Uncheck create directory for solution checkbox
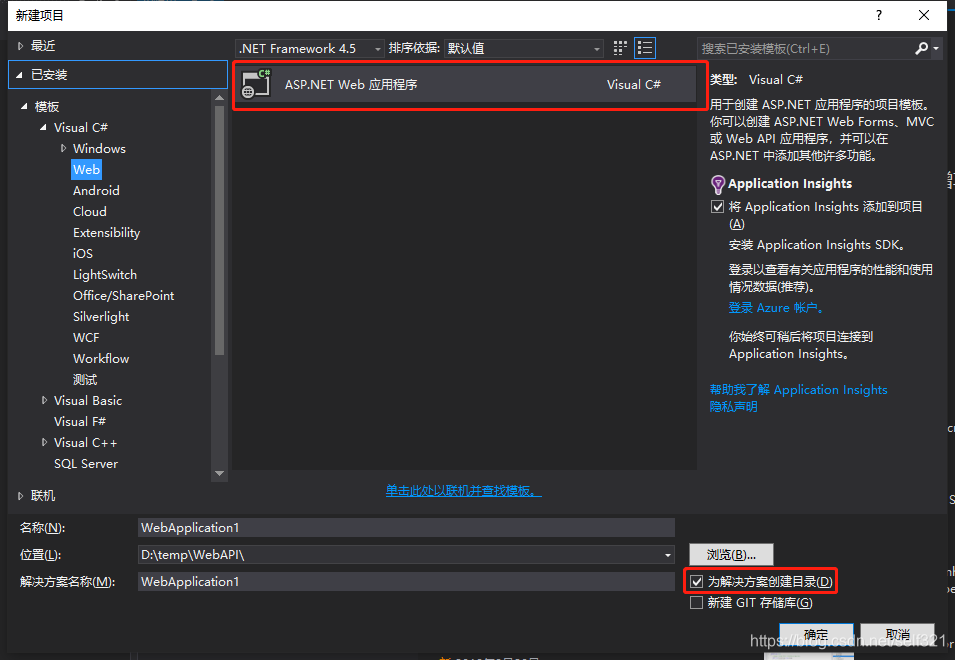 click(697, 582)
